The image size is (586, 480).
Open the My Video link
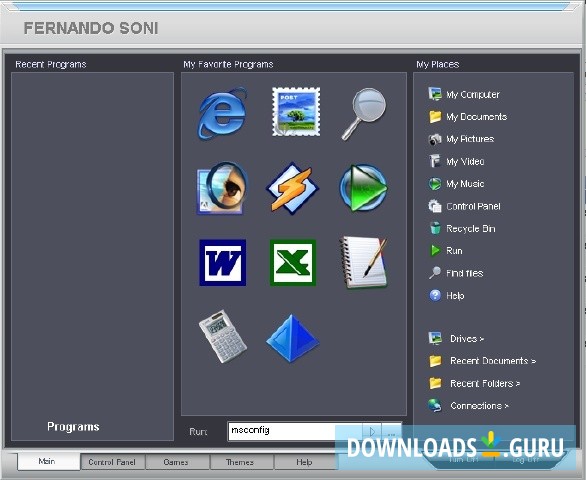click(465, 161)
